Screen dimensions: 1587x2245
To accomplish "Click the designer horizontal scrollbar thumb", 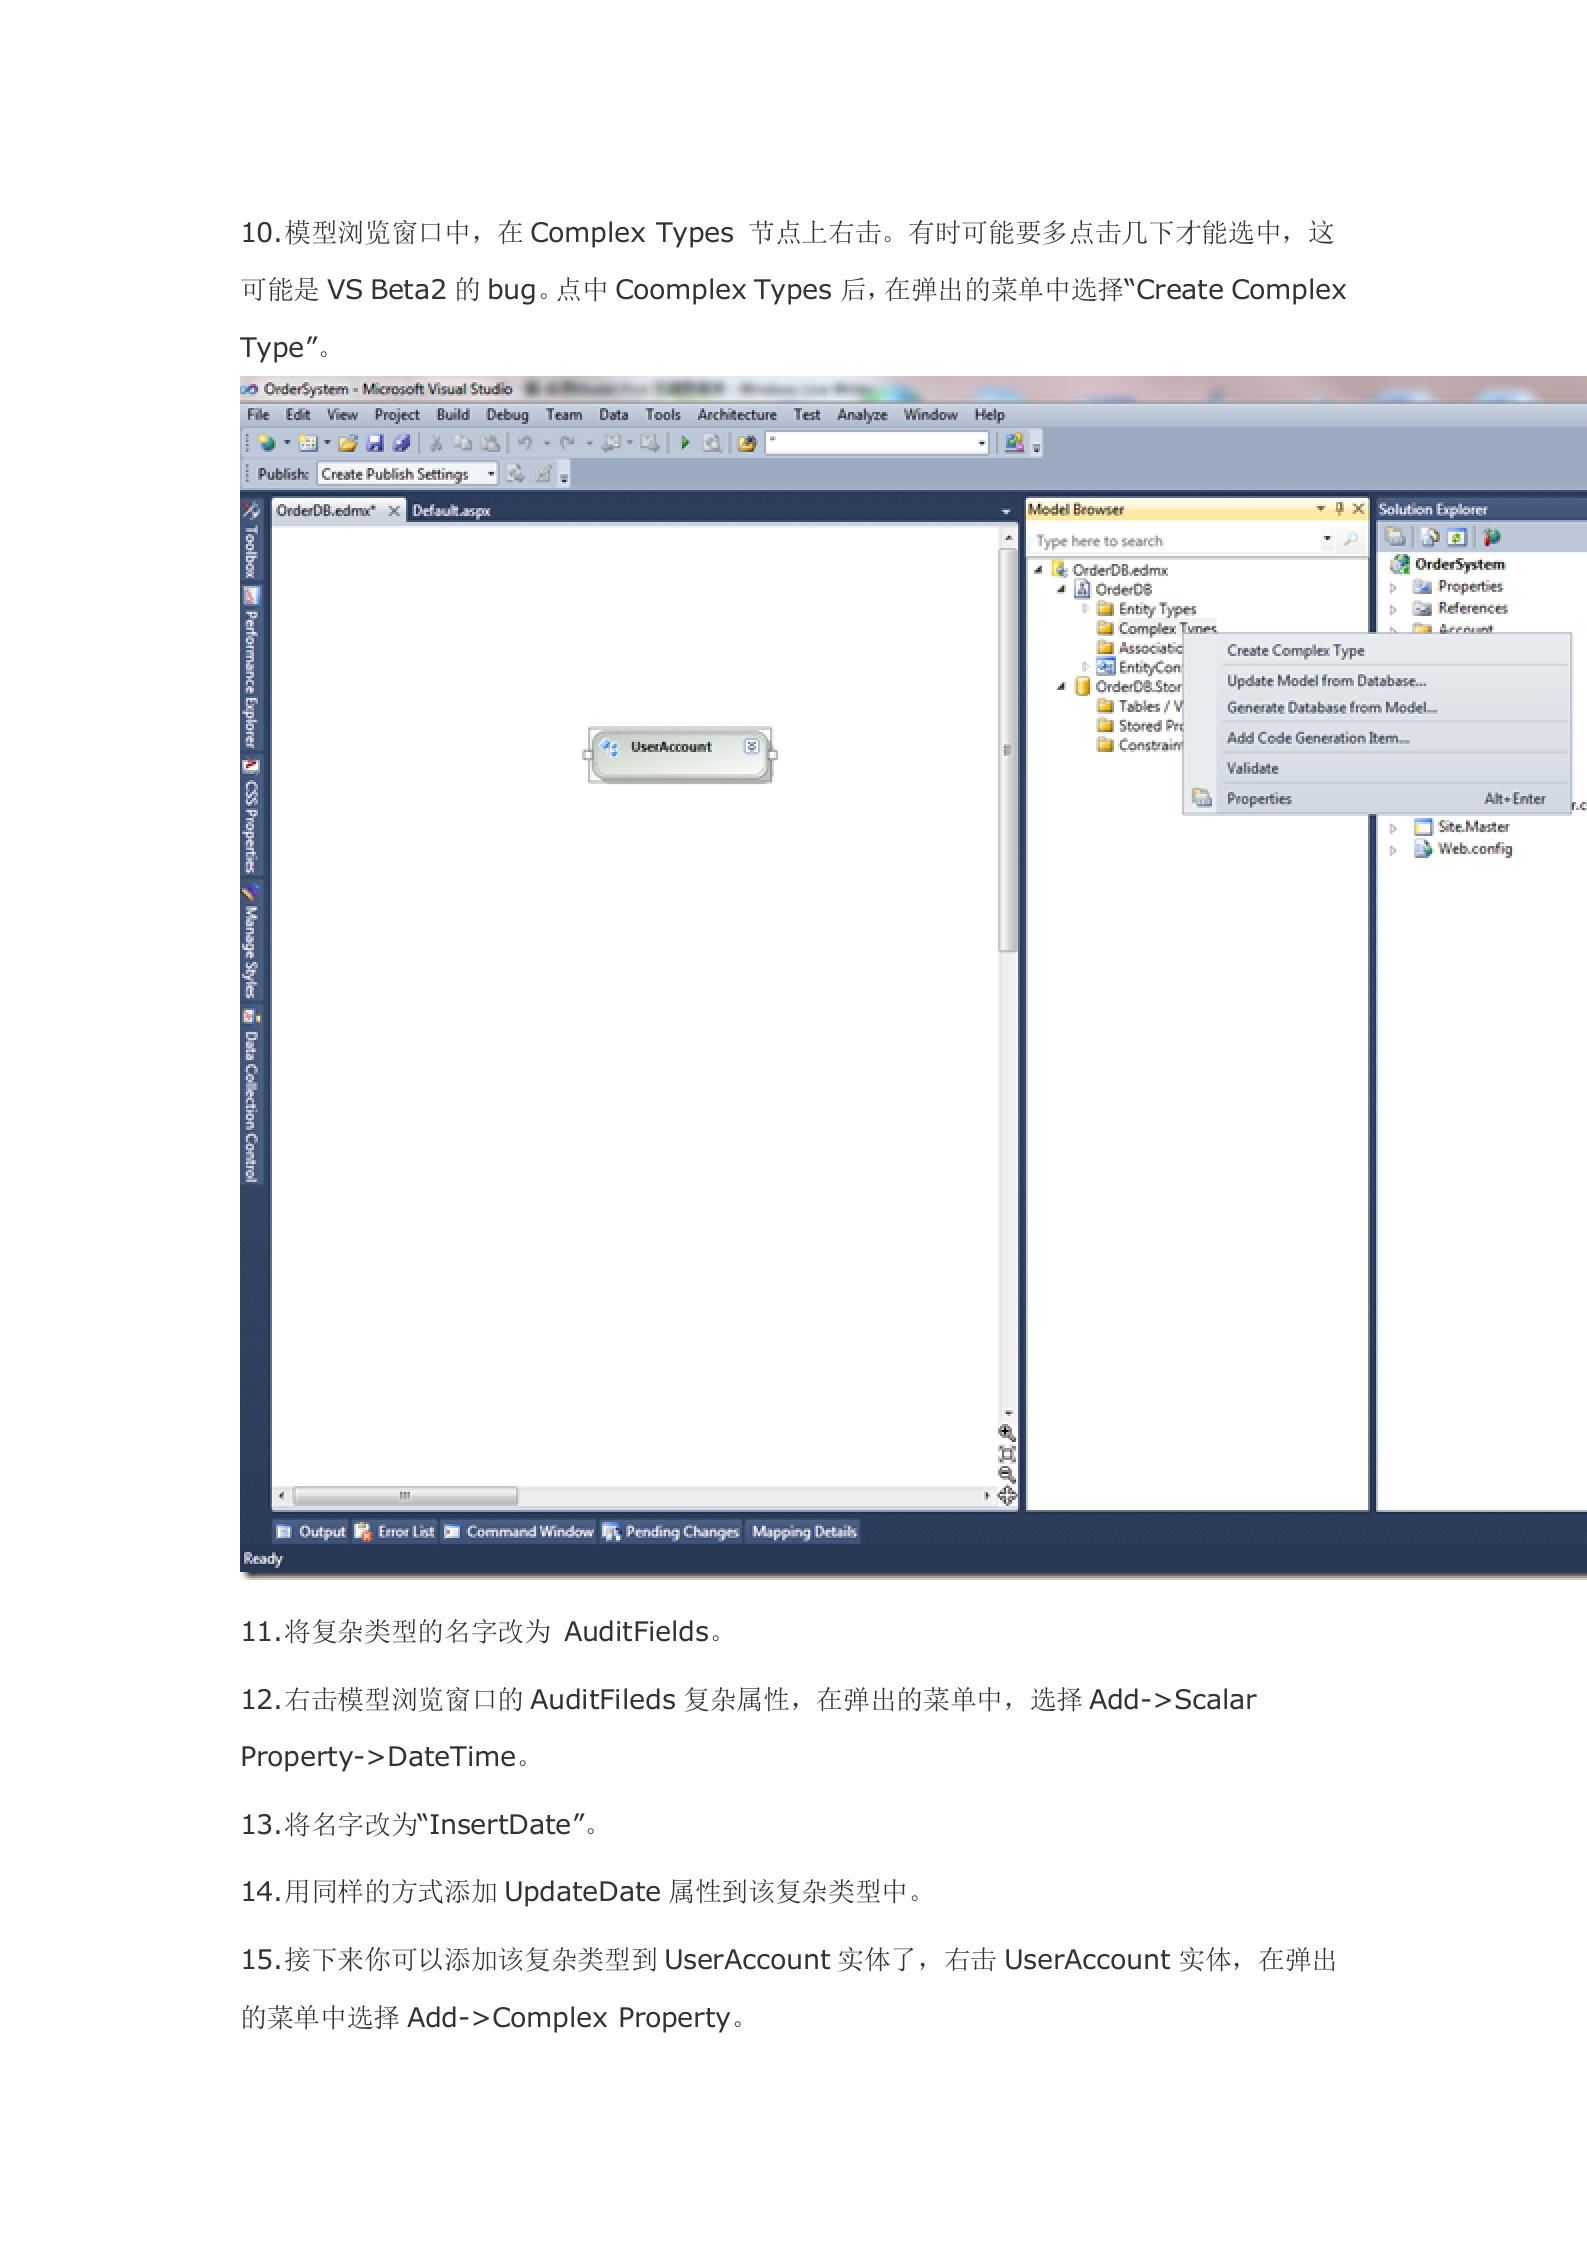I will pos(405,1496).
